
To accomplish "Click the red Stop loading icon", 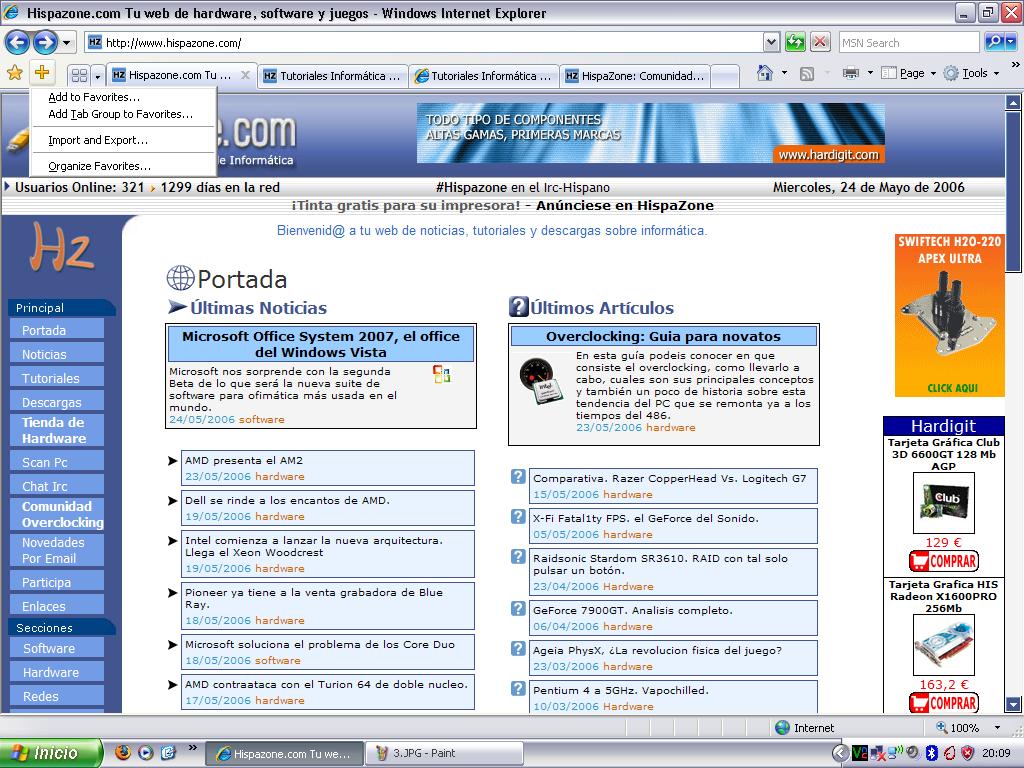I will tap(820, 42).
